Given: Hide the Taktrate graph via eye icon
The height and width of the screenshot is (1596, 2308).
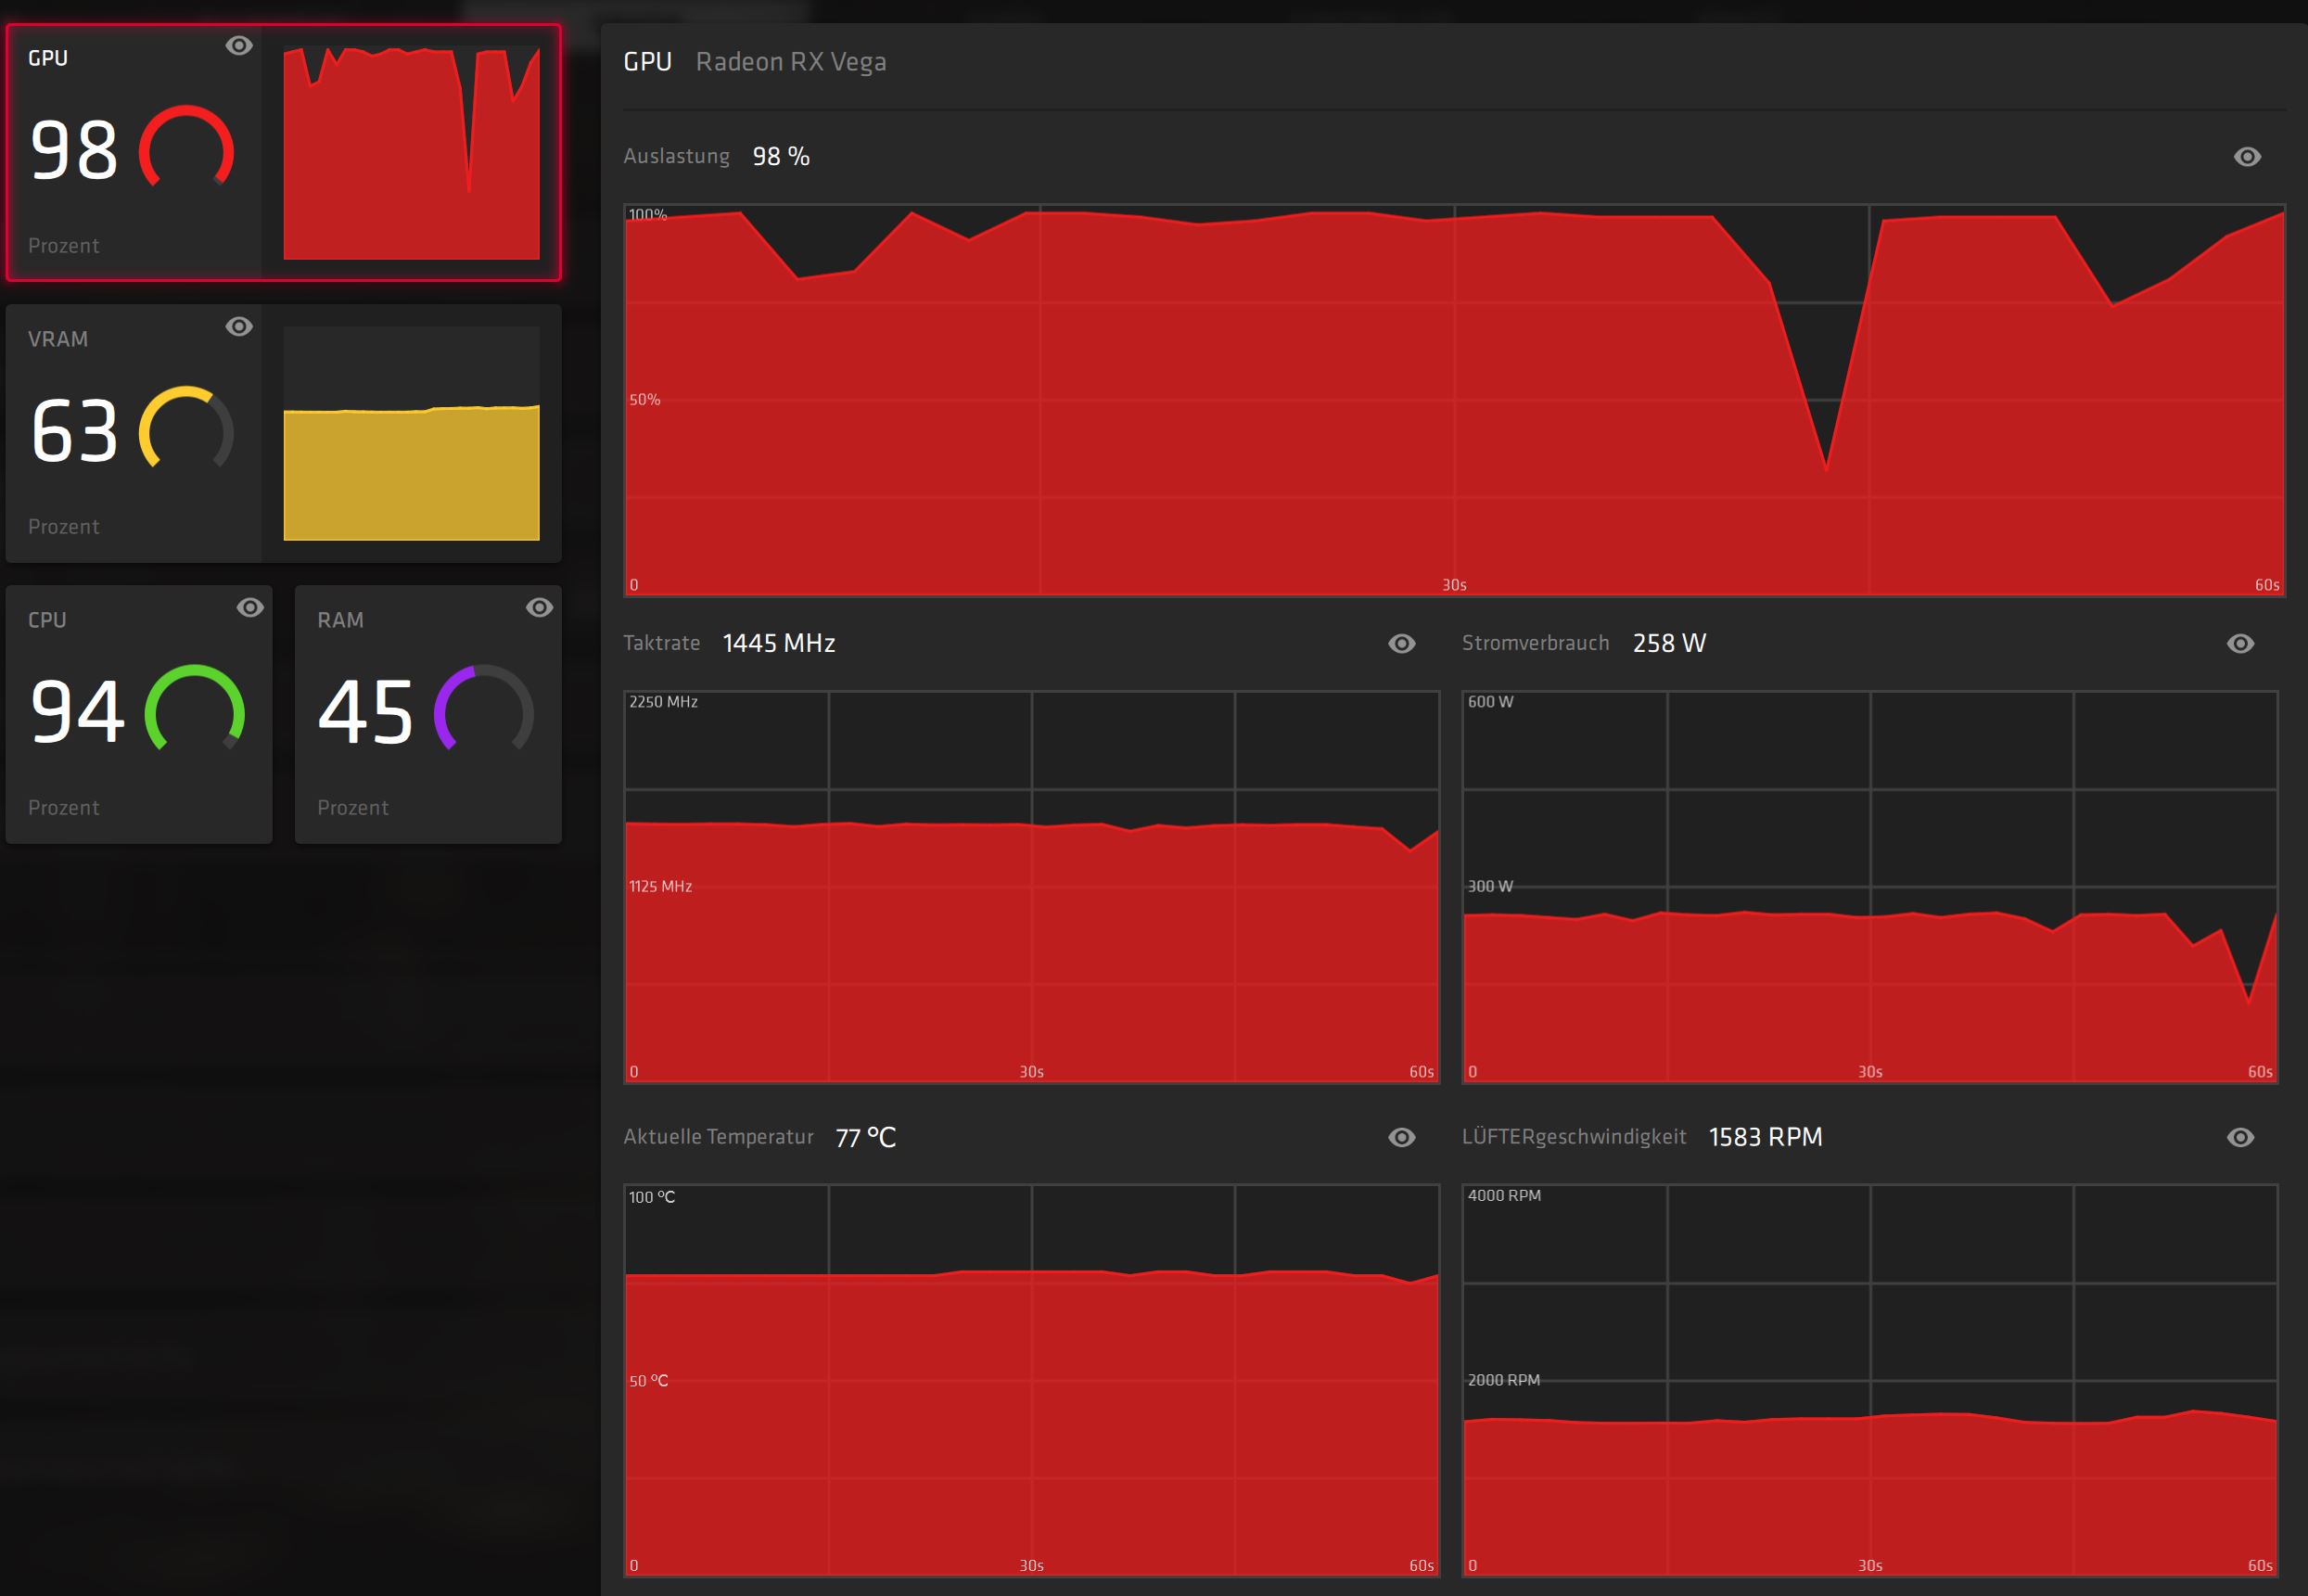Looking at the screenshot, I should [x=1402, y=644].
